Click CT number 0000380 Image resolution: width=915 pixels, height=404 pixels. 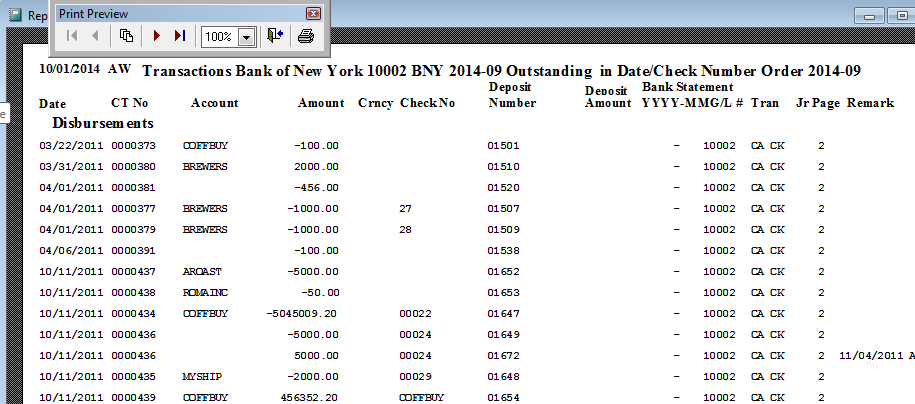click(134, 166)
